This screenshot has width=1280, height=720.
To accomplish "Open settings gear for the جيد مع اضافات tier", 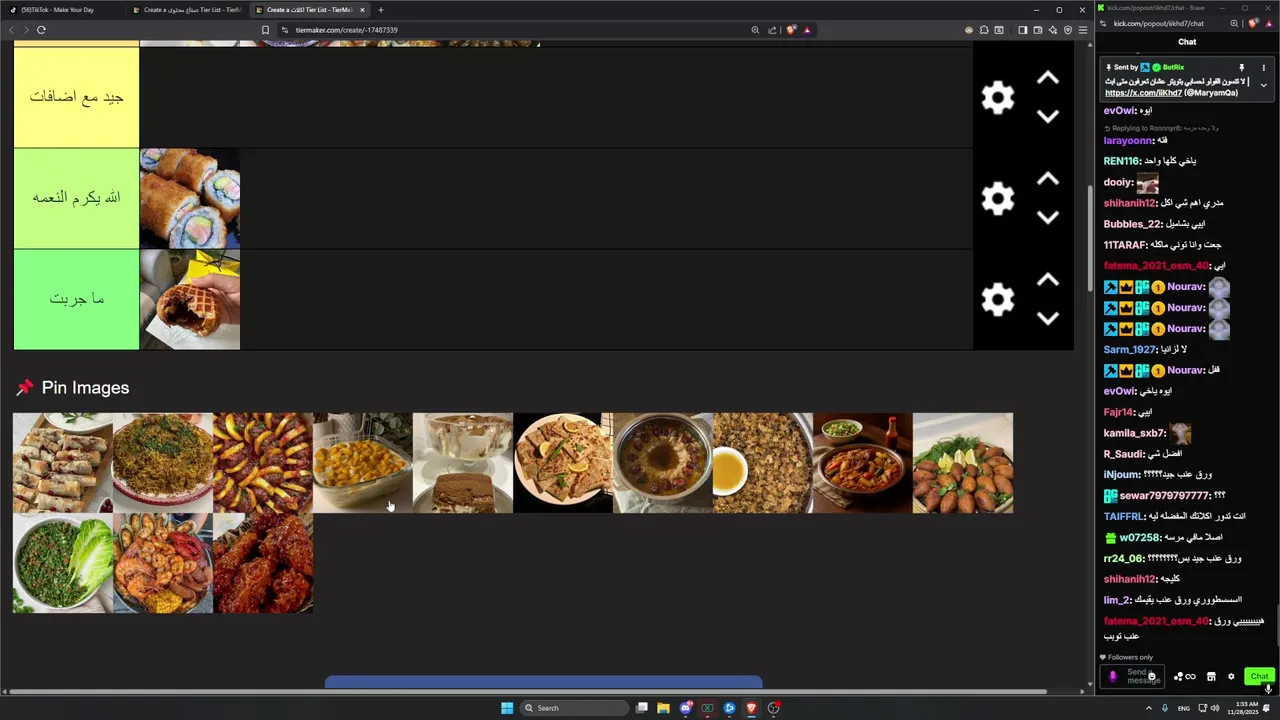I will point(997,97).
